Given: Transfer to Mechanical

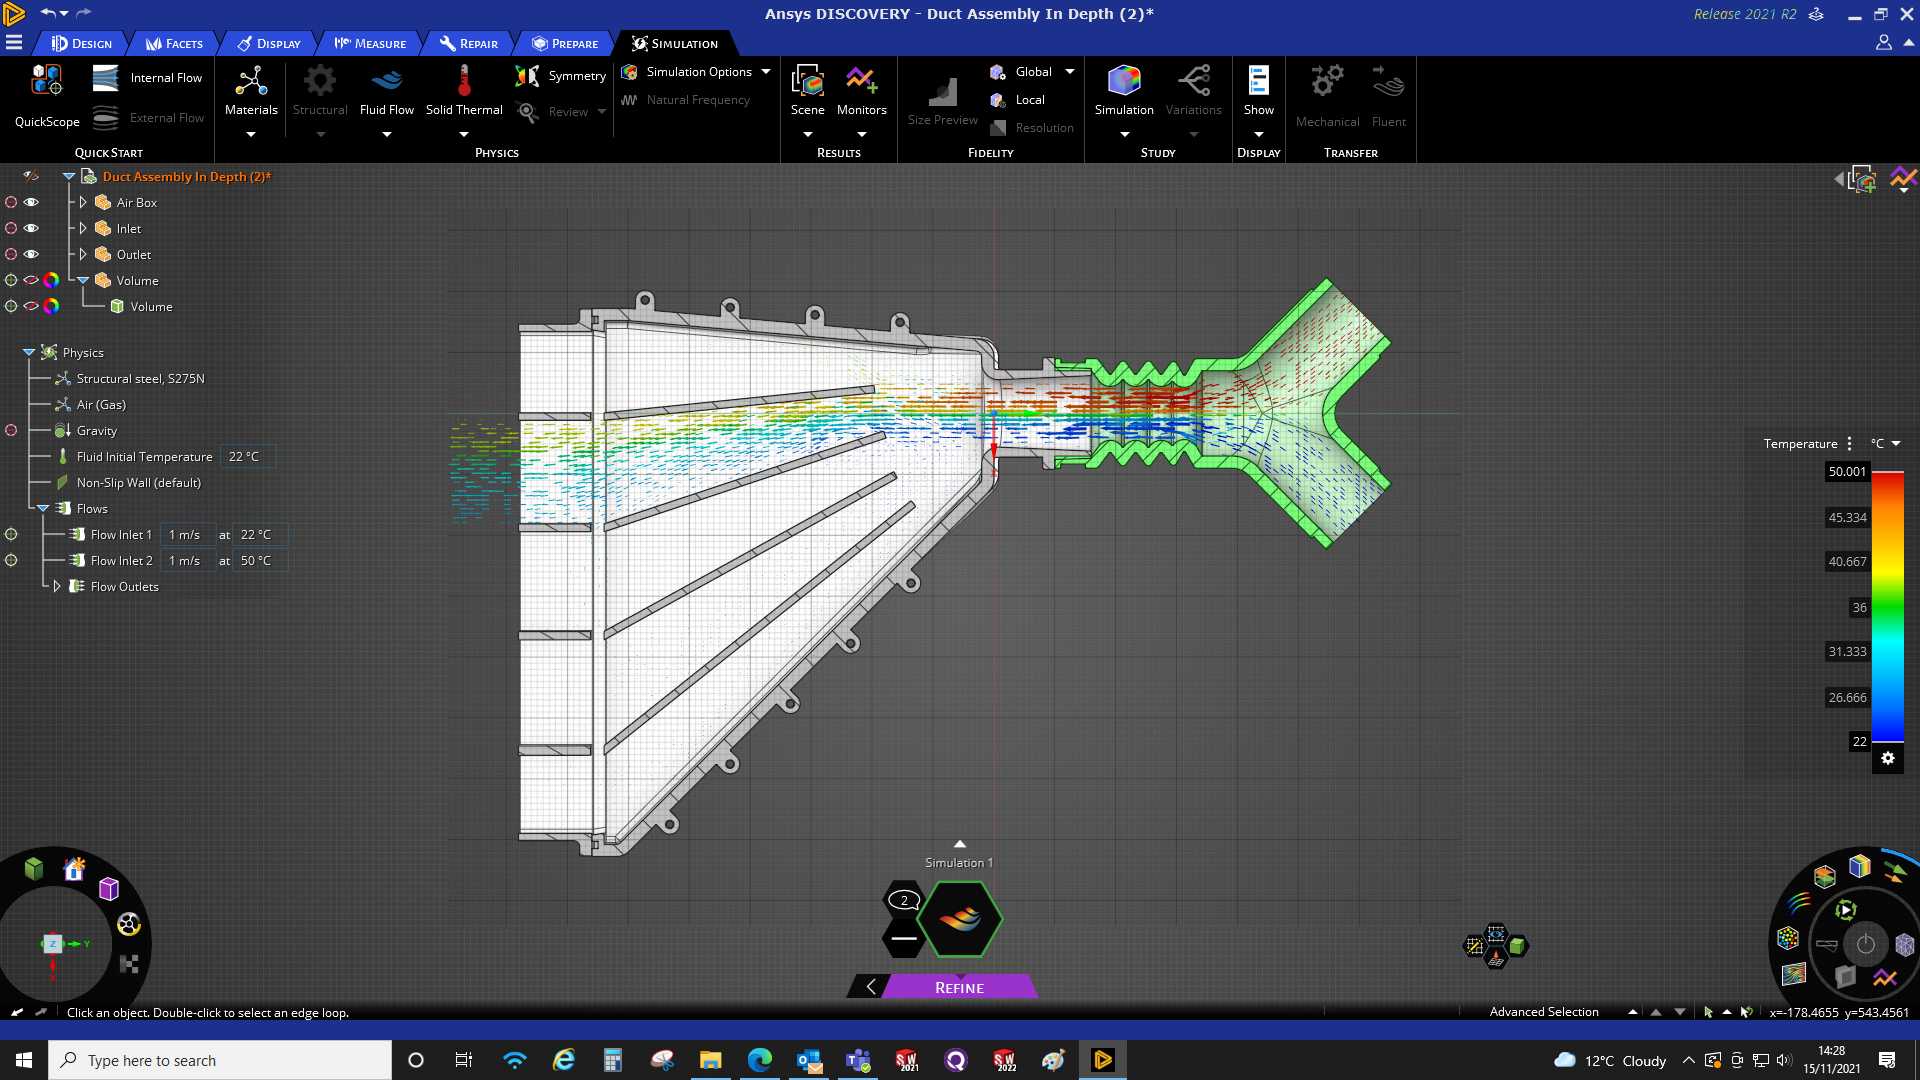Looking at the screenshot, I should (x=1327, y=96).
